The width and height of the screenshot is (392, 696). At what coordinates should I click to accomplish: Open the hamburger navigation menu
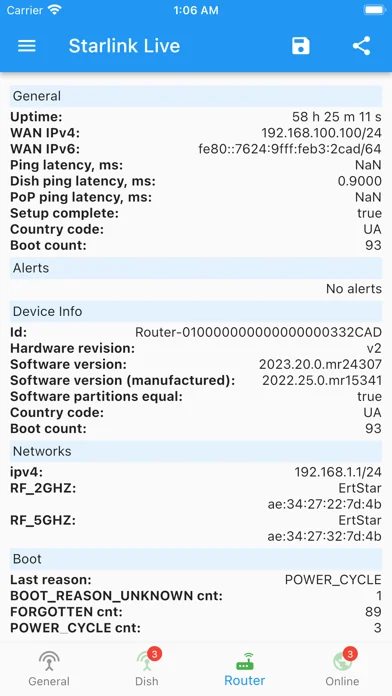(x=27, y=46)
